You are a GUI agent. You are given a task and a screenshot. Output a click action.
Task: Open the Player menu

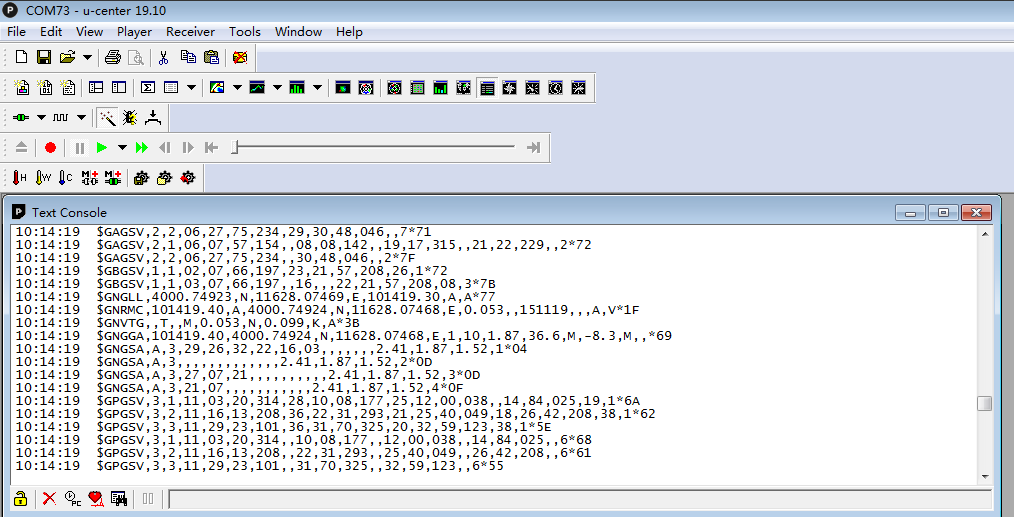click(x=134, y=32)
